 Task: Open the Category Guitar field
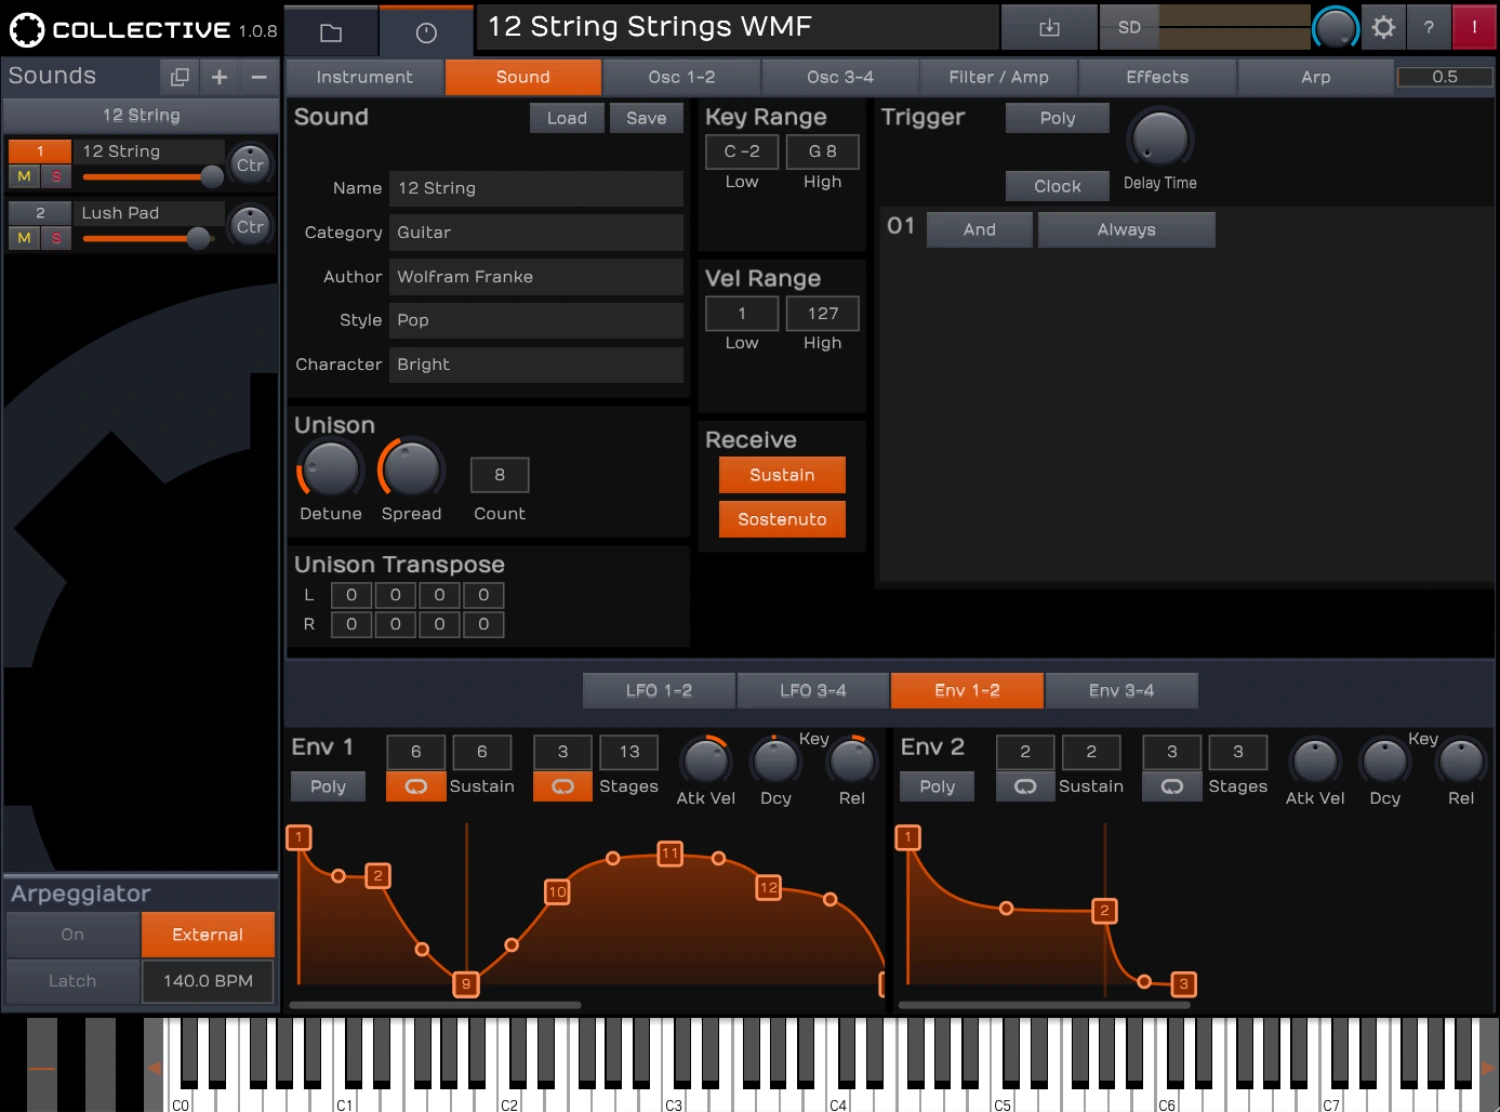point(536,232)
